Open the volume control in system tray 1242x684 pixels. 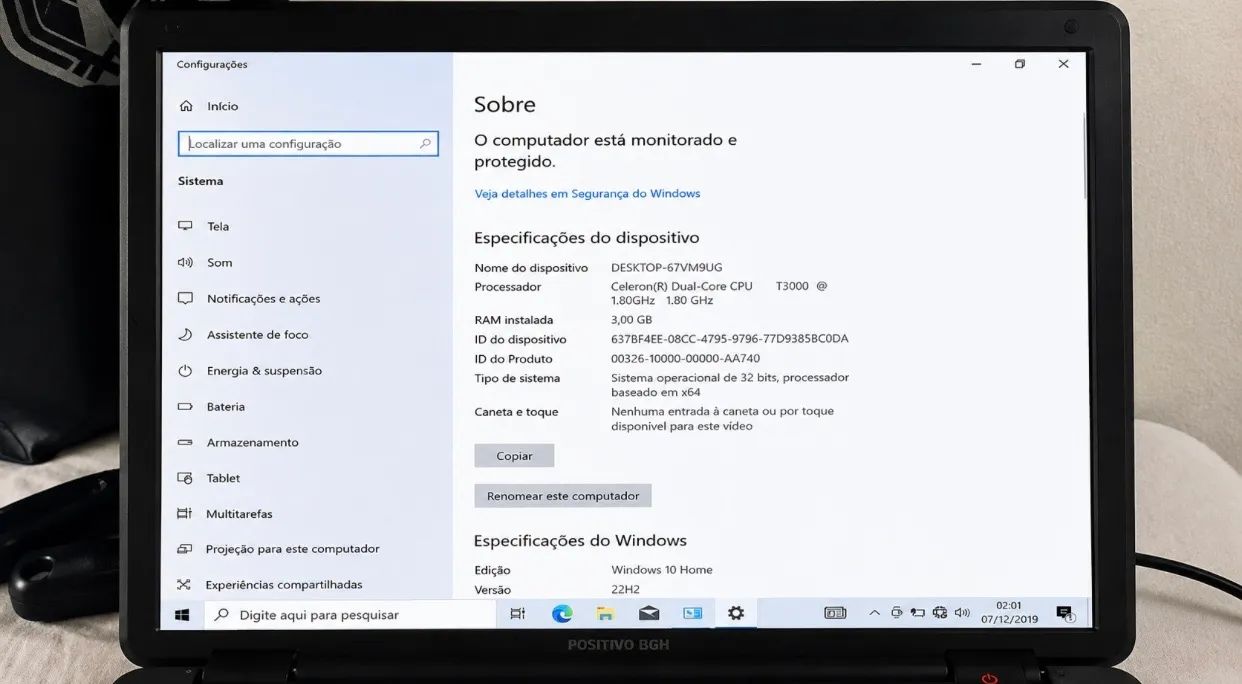[x=962, y=612]
